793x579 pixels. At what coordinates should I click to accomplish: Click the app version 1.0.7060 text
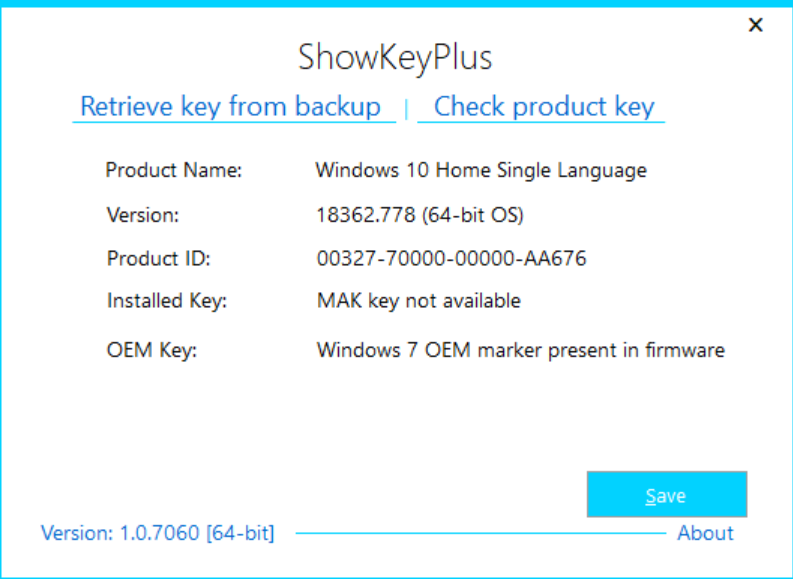click(157, 533)
